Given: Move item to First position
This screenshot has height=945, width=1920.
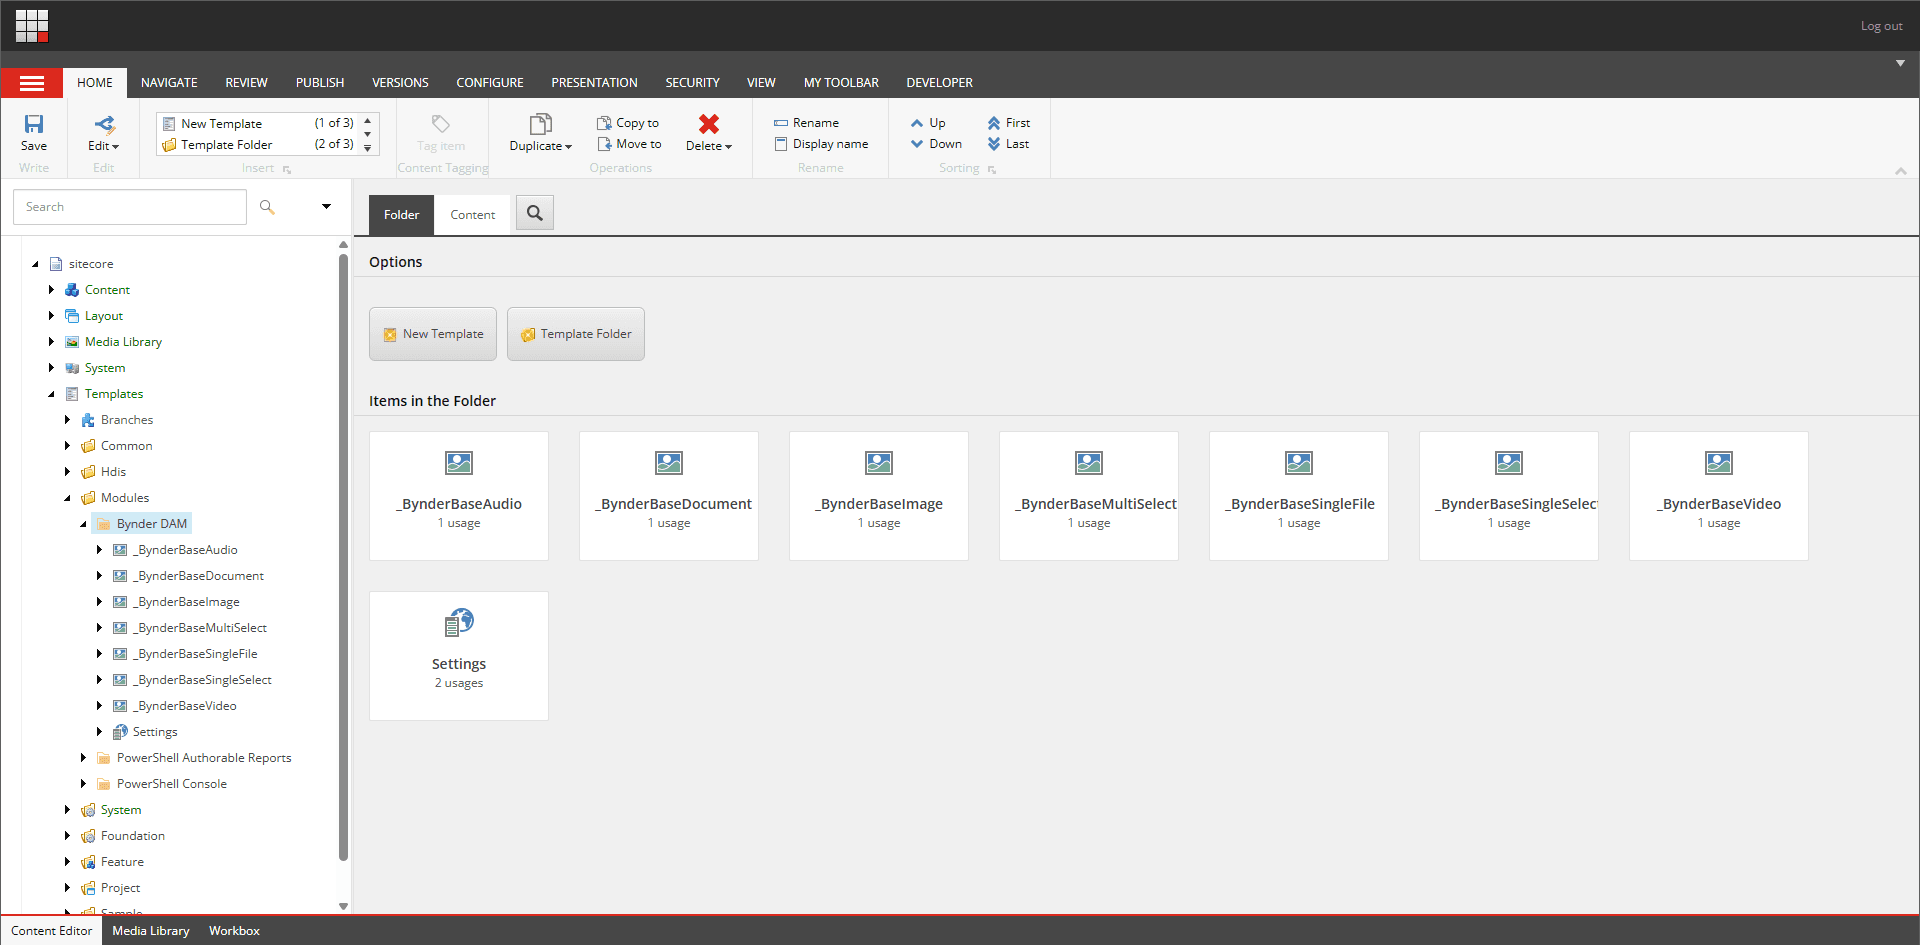Looking at the screenshot, I should click(1009, 123).
